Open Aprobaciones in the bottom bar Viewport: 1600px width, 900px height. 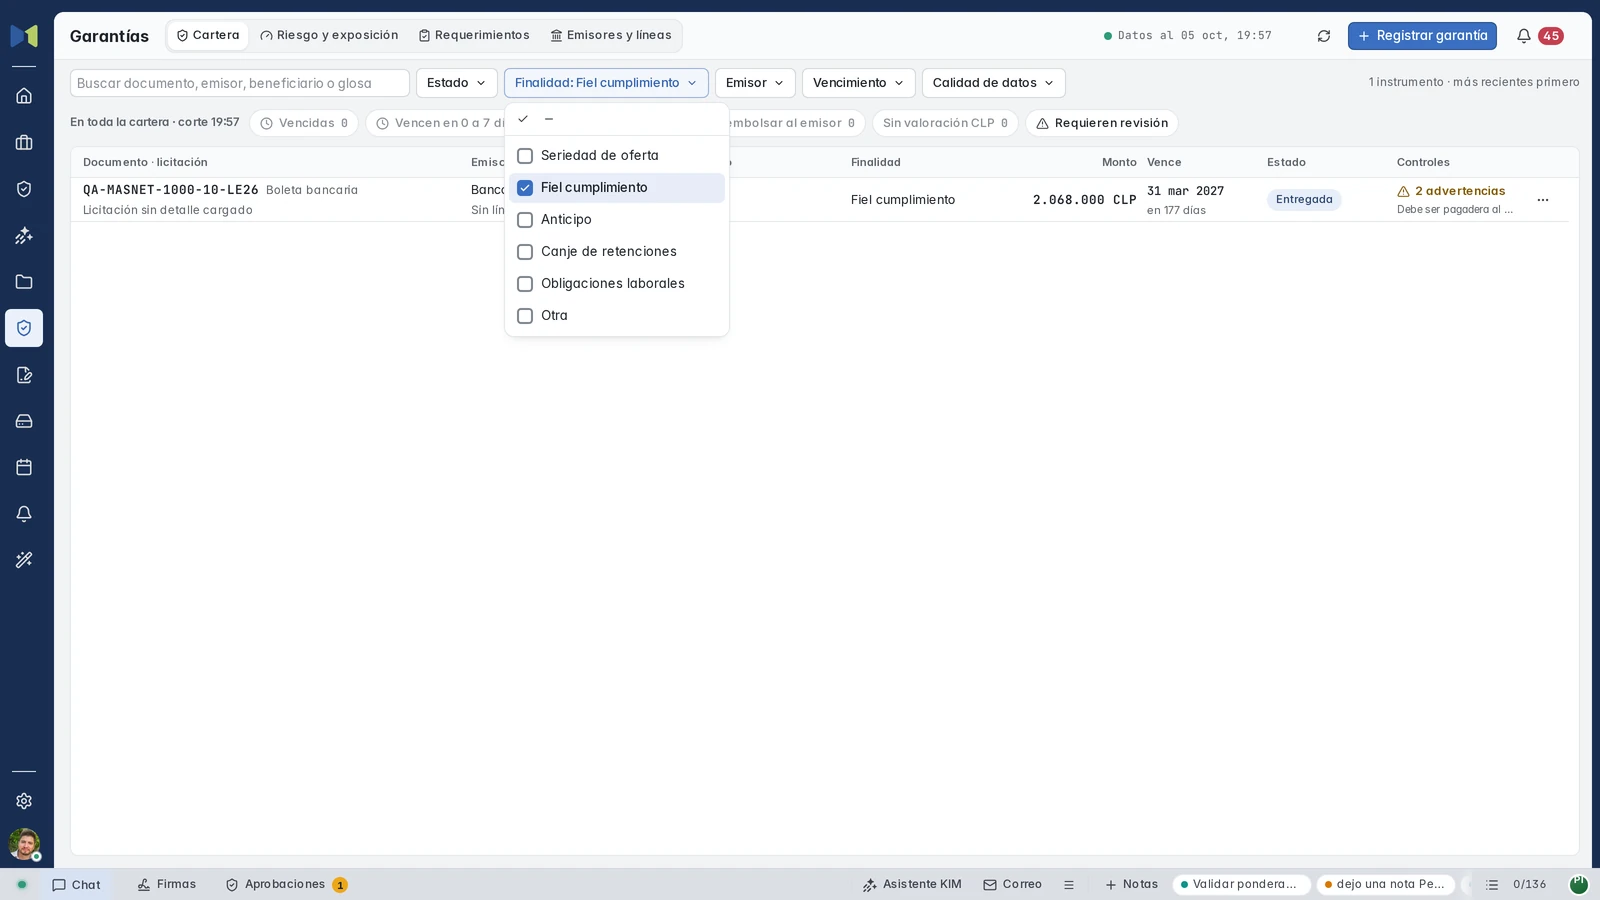pos(286,885)
